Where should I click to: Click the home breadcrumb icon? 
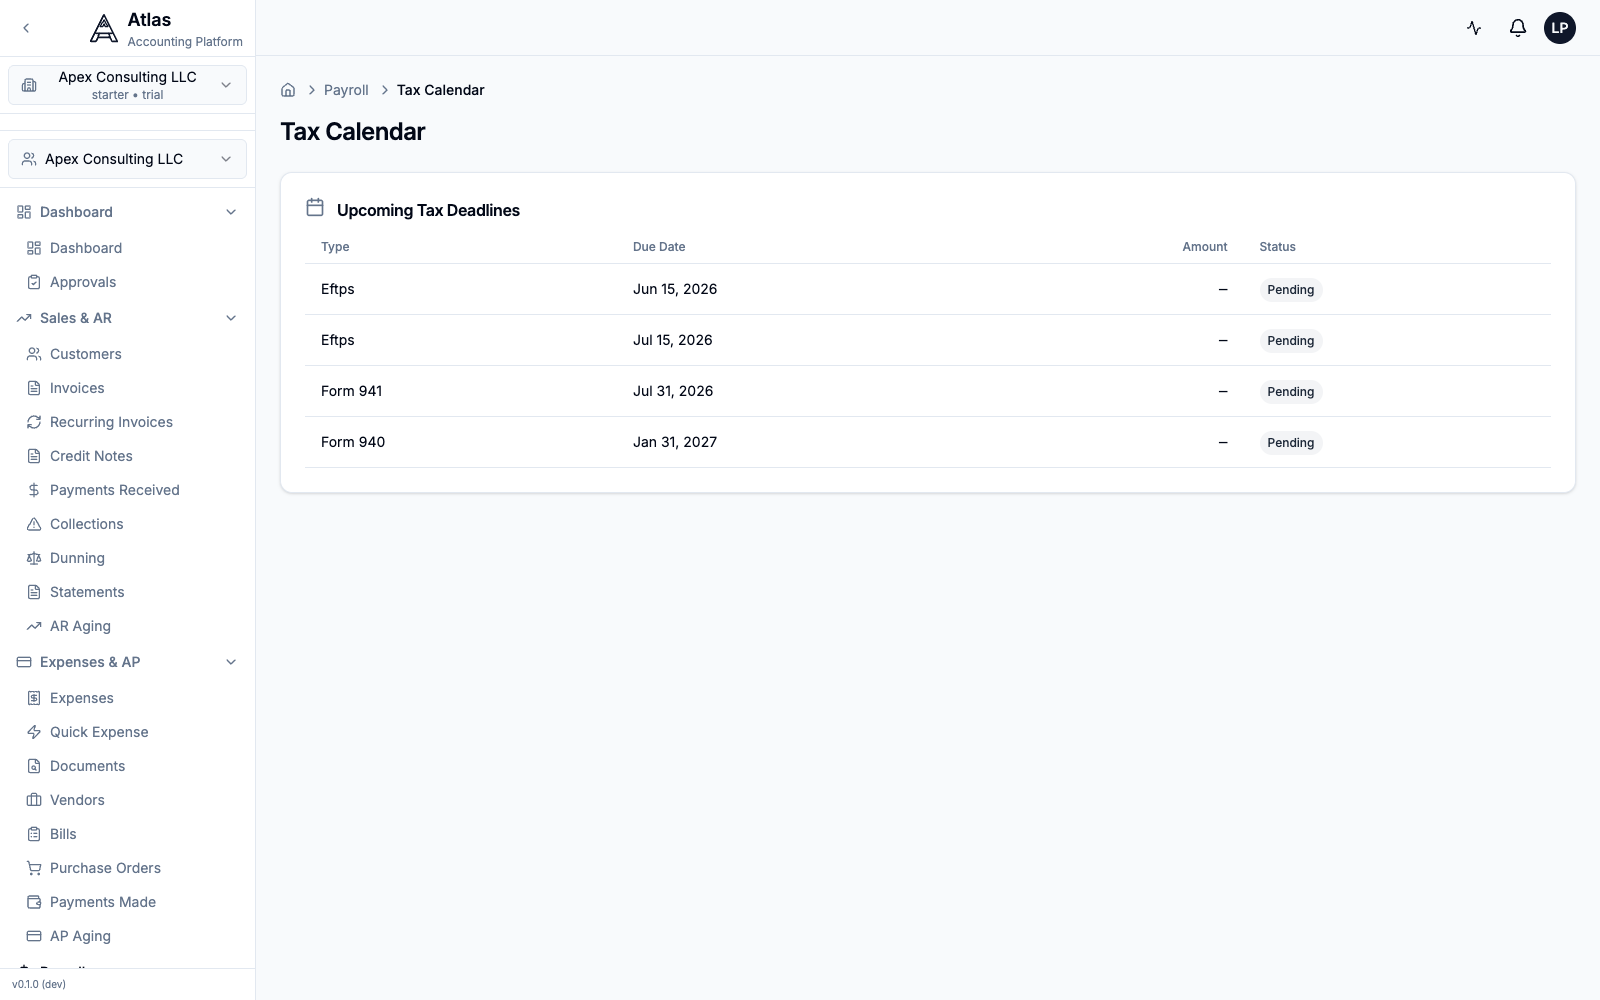pyautogui.click(x=288, y=90)
